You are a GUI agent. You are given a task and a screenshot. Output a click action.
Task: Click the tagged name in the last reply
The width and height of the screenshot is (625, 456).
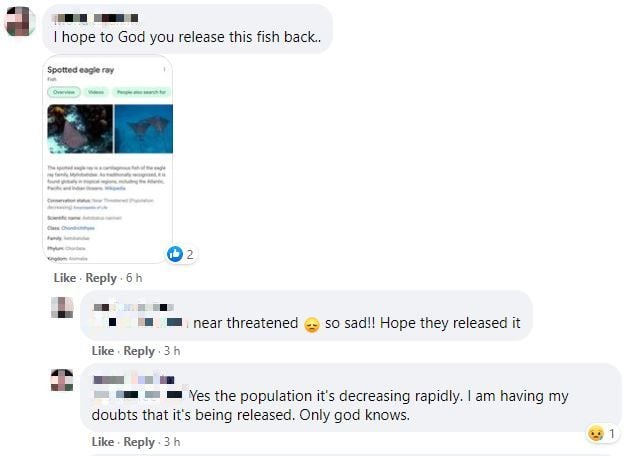coord(138,395)
